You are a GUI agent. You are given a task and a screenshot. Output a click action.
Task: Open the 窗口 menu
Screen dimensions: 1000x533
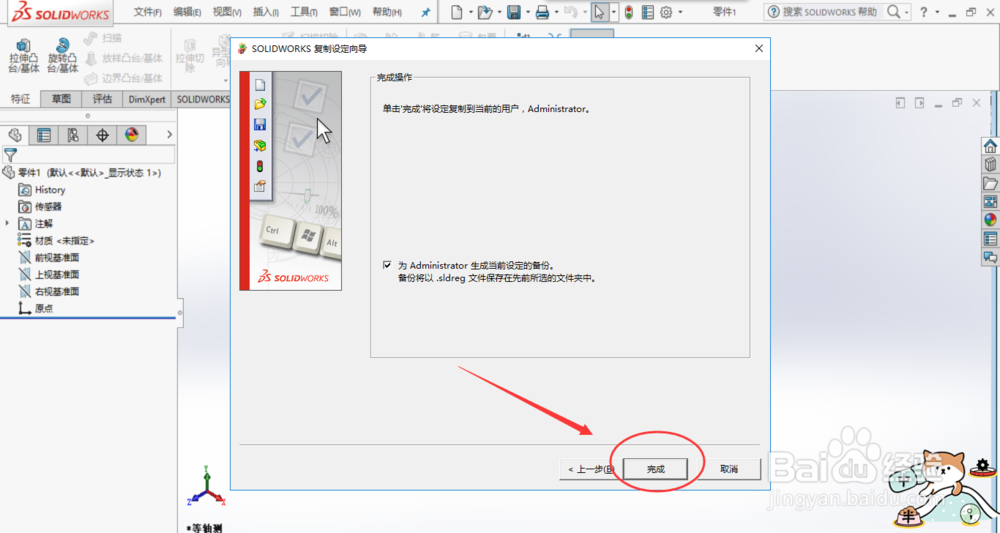coord(344,11)
